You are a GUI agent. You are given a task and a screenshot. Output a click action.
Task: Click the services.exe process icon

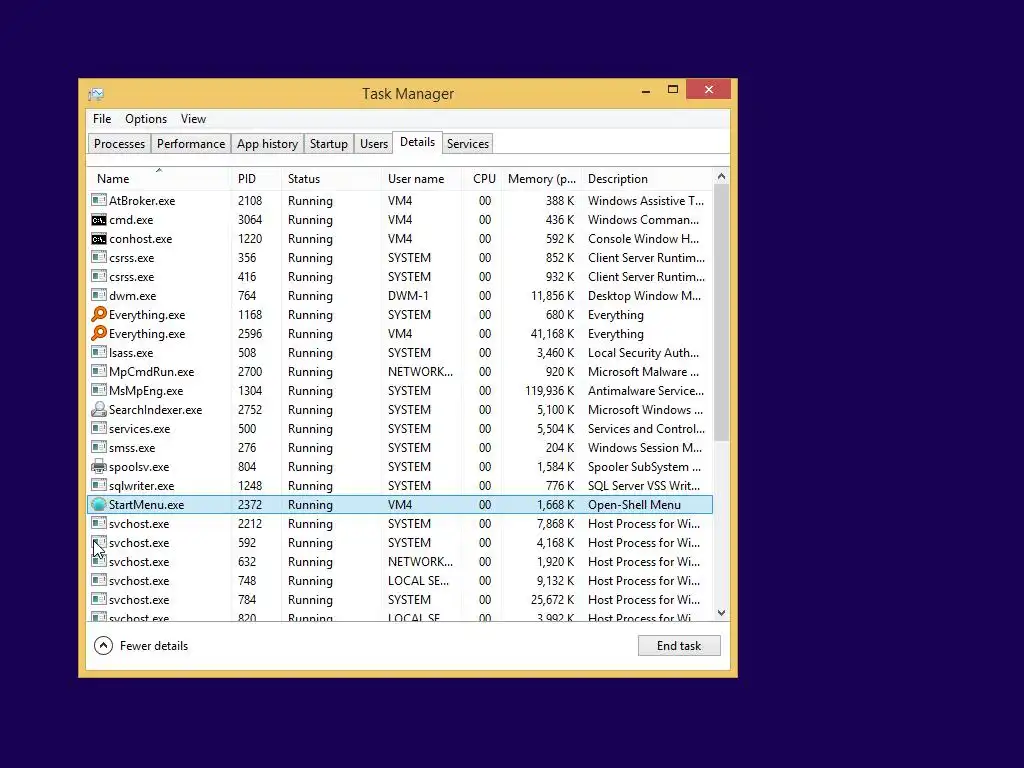tap(99, 428)
